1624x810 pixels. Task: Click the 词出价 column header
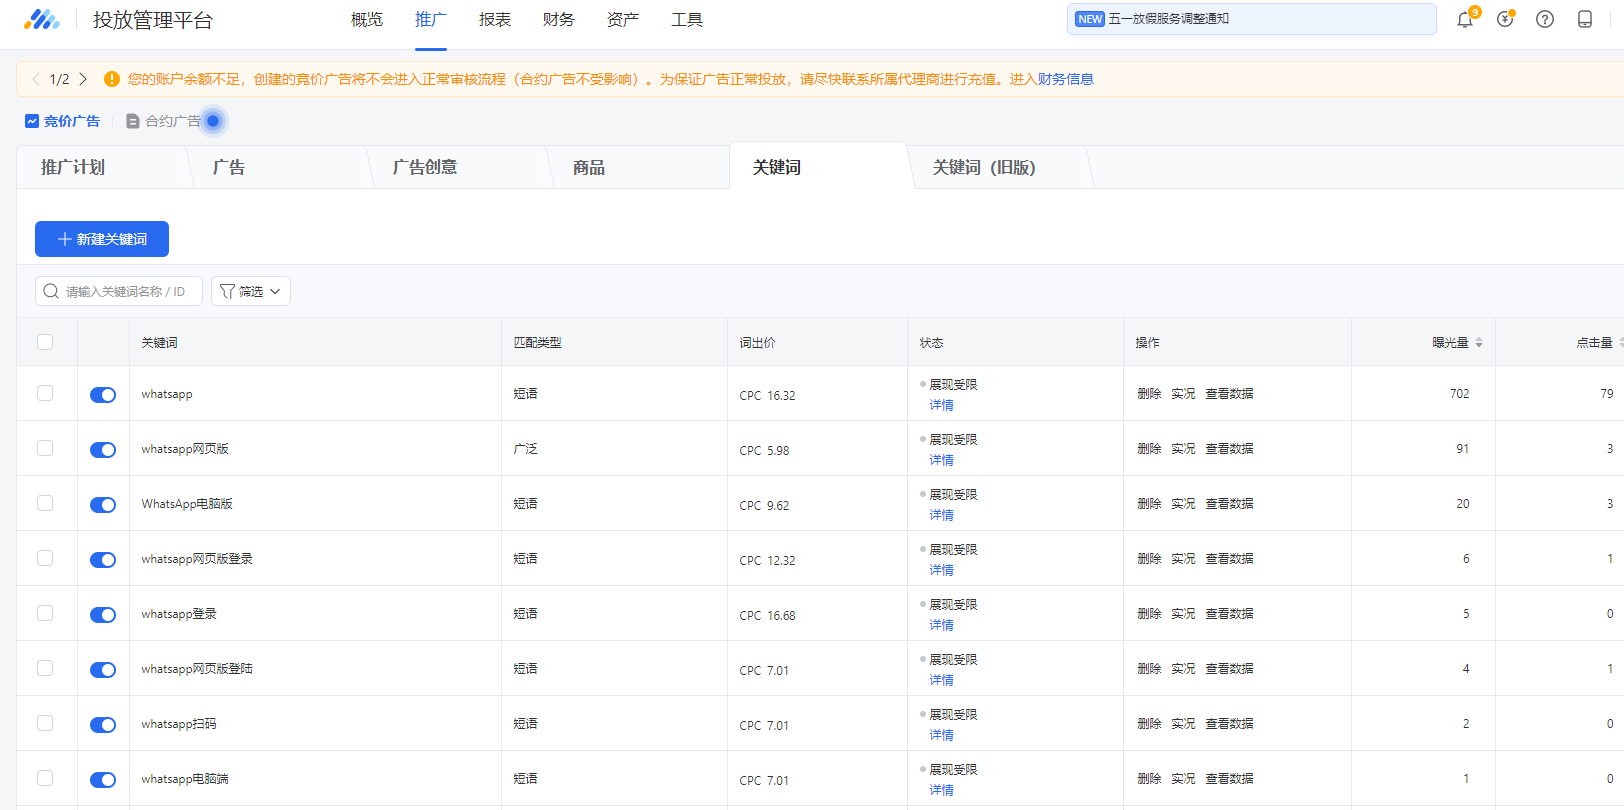tap(757, 342)
